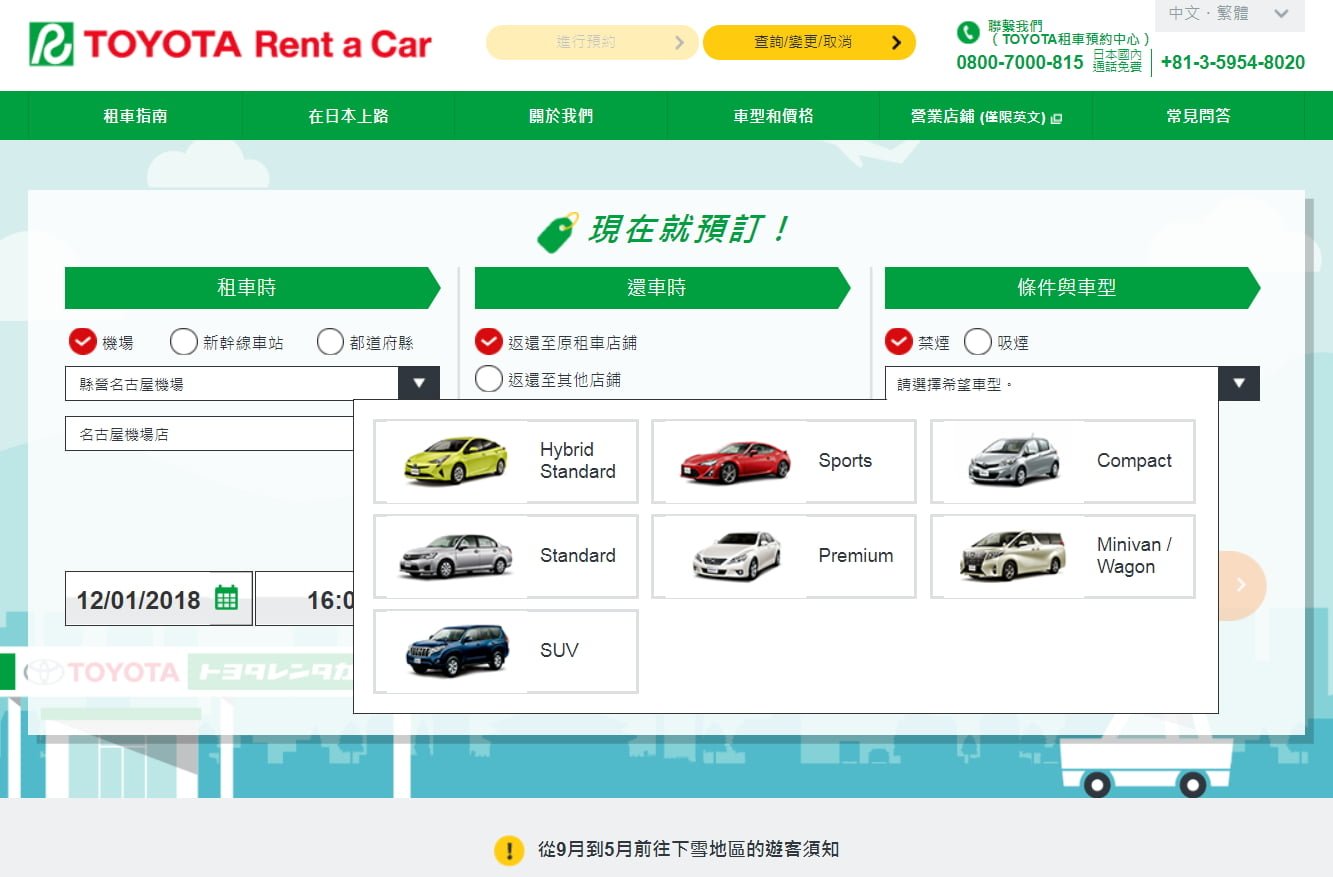Image resolution: width=1333 pixels, height=877 pixels.
Task: Click the external link icon beside 營業店鋪
Action: point(1057,118)
